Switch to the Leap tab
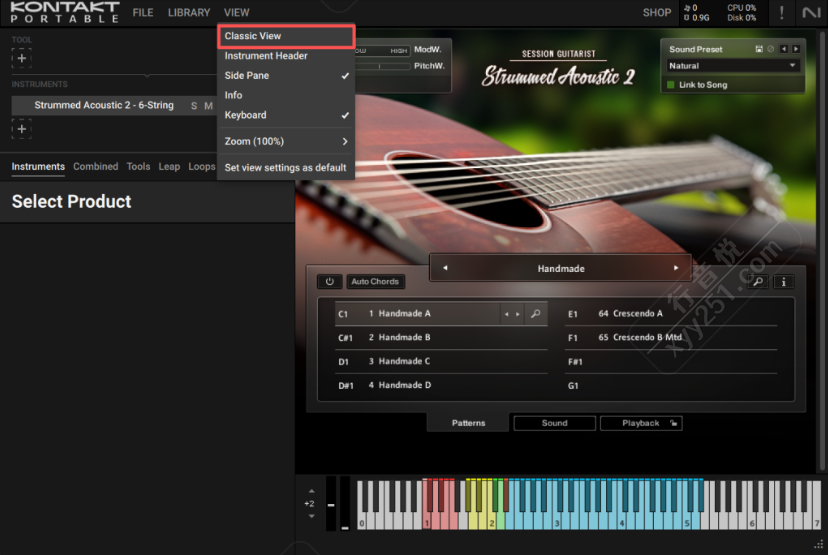This screenshot has height=555, width=828. tap(169, 166)
